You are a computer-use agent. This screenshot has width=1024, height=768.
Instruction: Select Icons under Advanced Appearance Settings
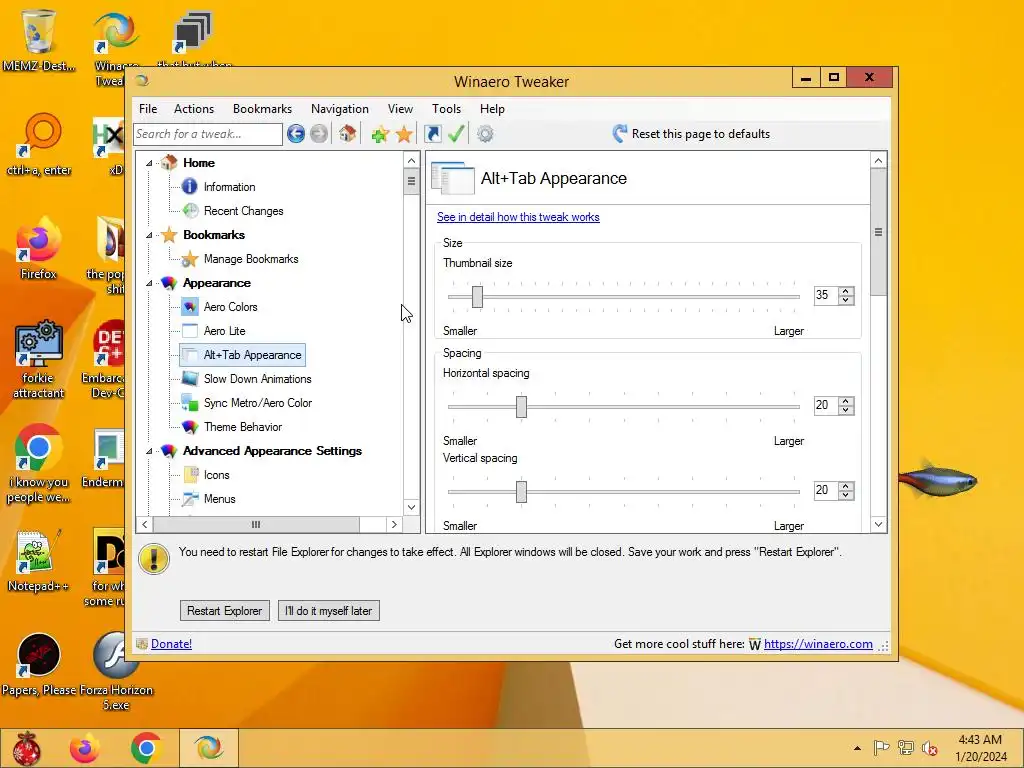coord(216,475)
